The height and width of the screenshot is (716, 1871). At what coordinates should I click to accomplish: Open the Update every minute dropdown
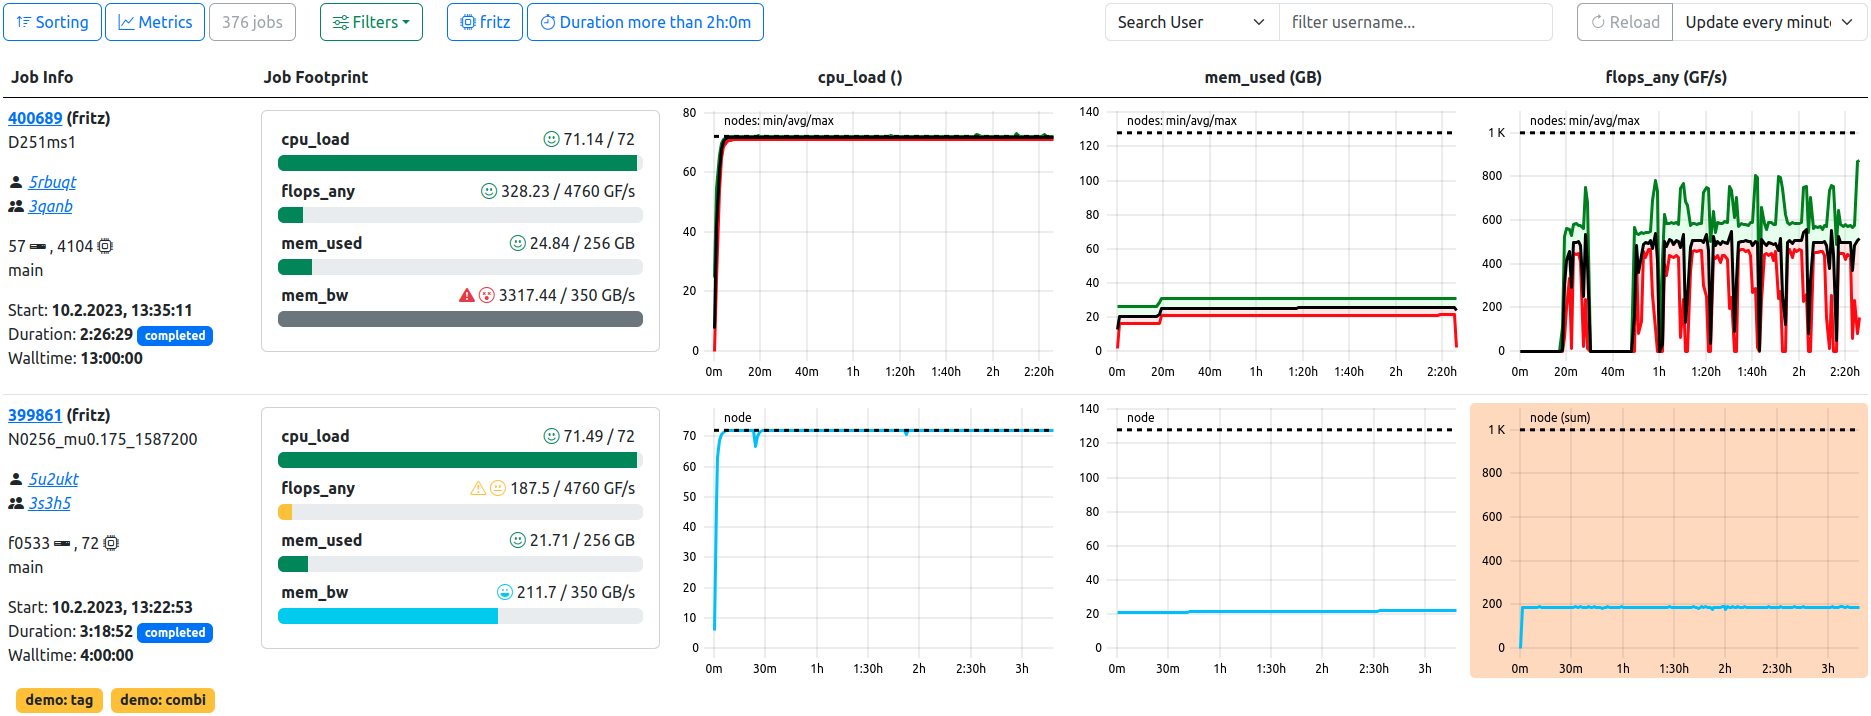point(1768,22)
